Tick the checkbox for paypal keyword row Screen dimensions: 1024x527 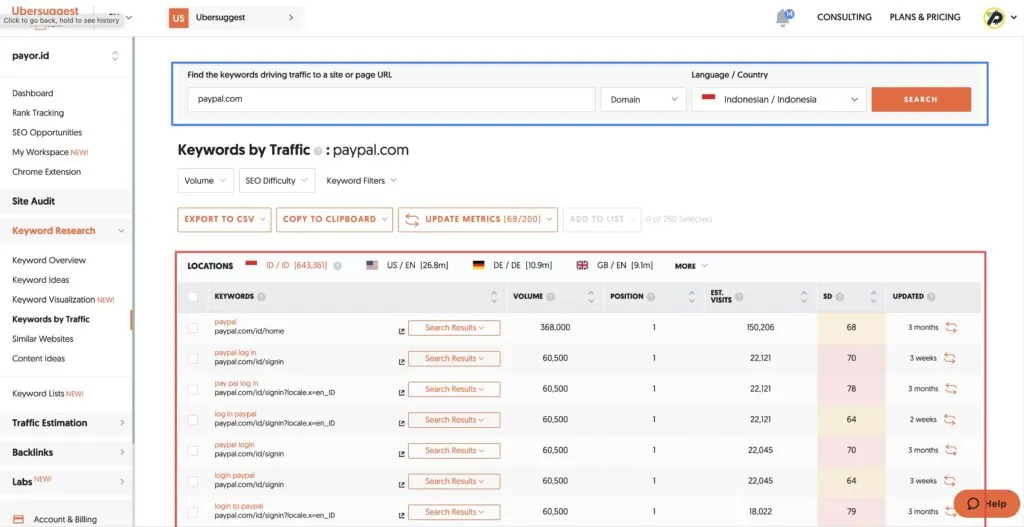coord(193,328)
